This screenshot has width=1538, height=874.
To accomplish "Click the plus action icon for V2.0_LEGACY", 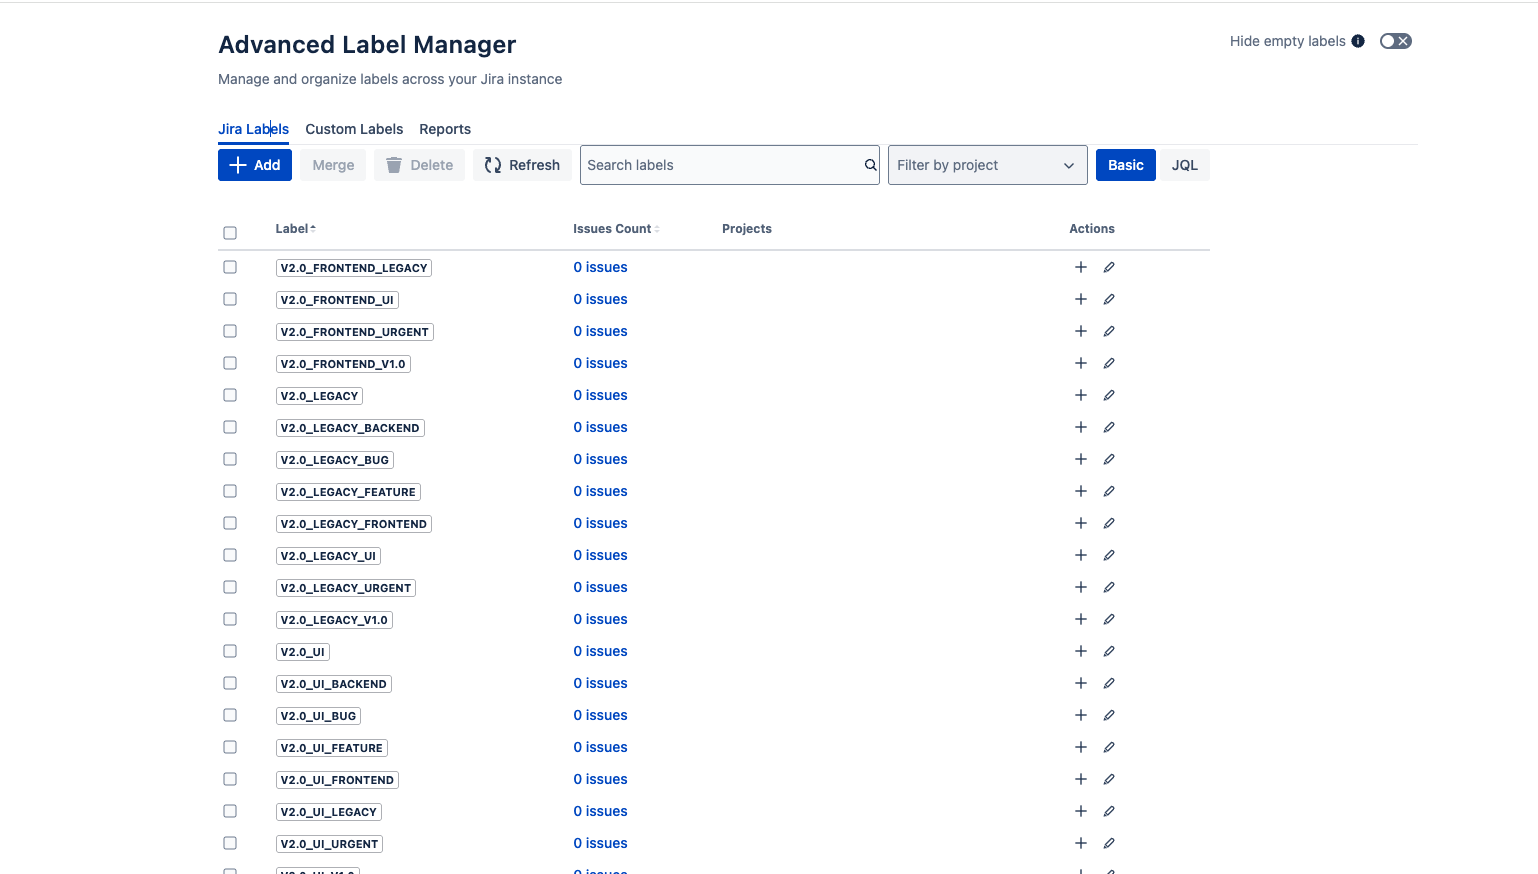I will 1080,395.
